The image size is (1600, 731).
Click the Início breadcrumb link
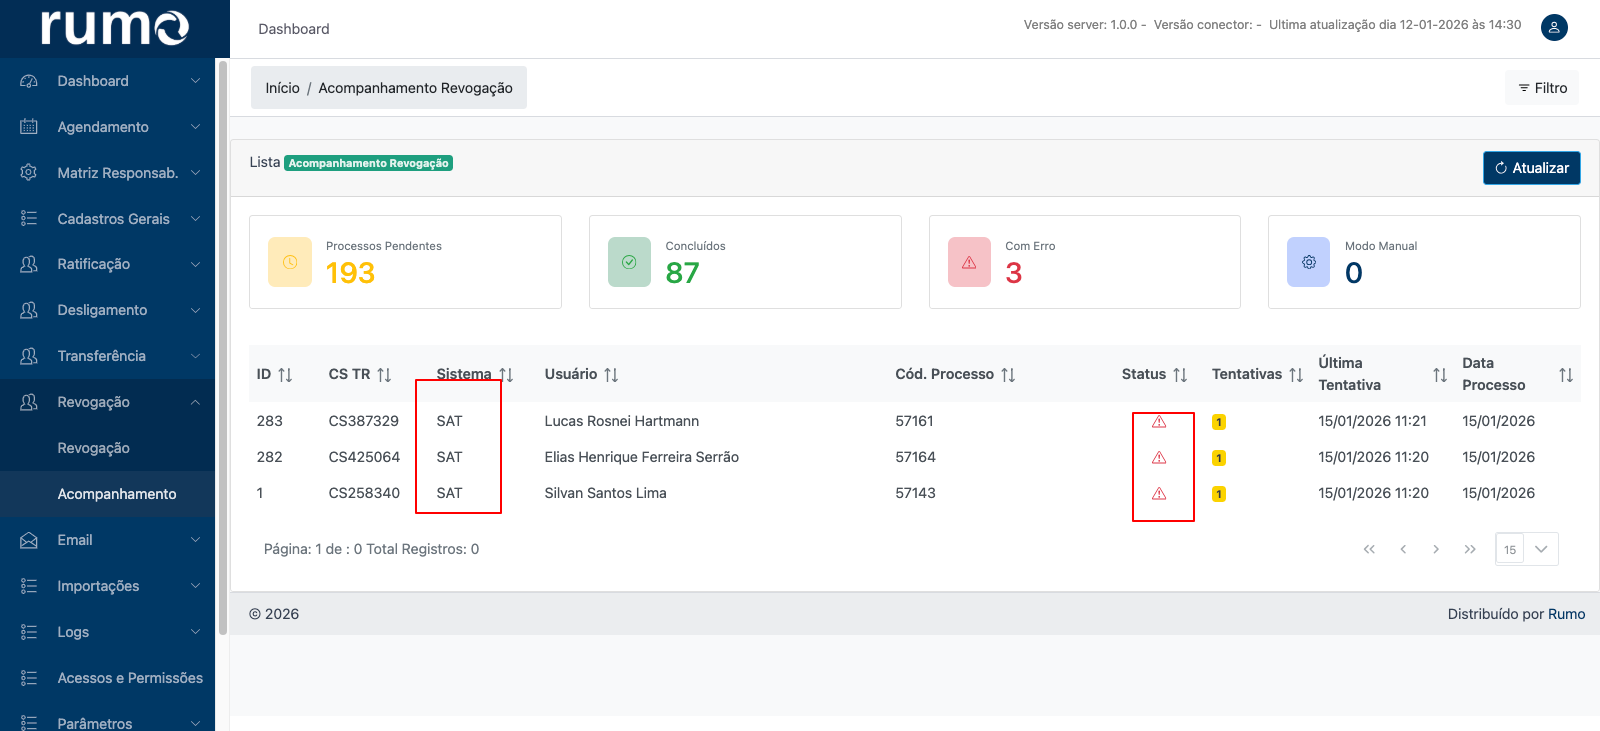(282, 88)
